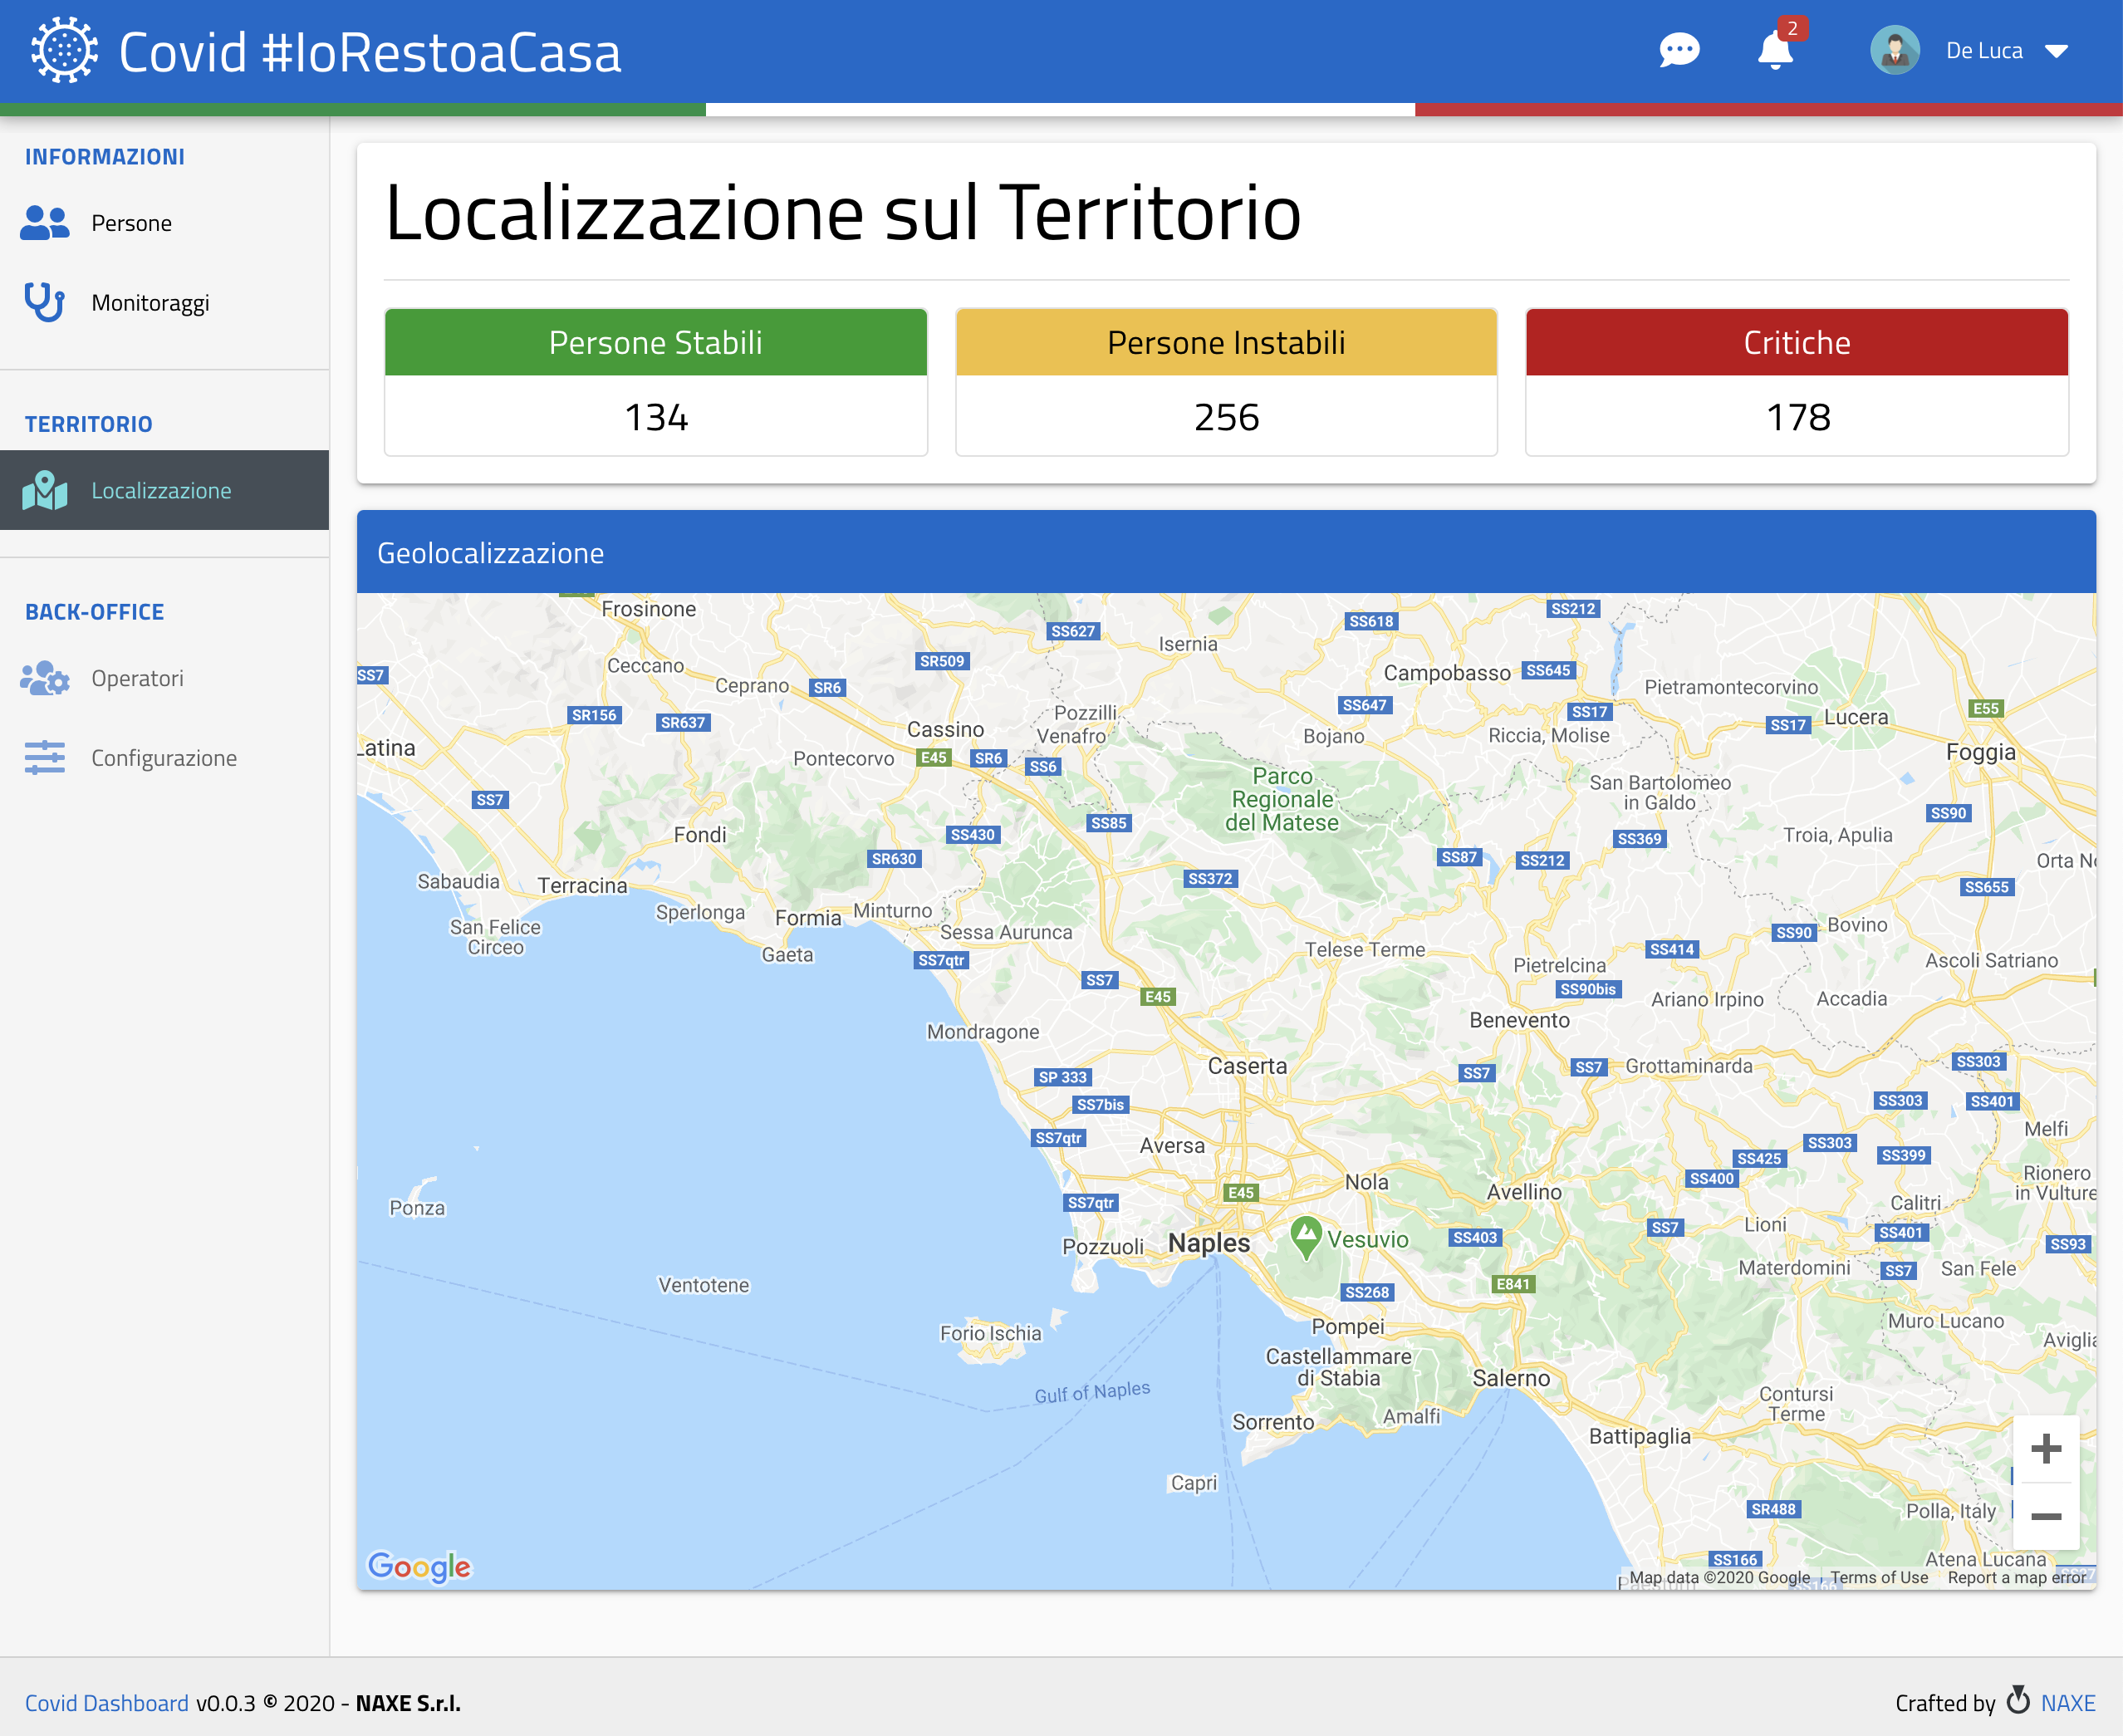Click Terms of Use on map
The height and width of the screenshot is (1736, 2123).
point(1878,1577)
